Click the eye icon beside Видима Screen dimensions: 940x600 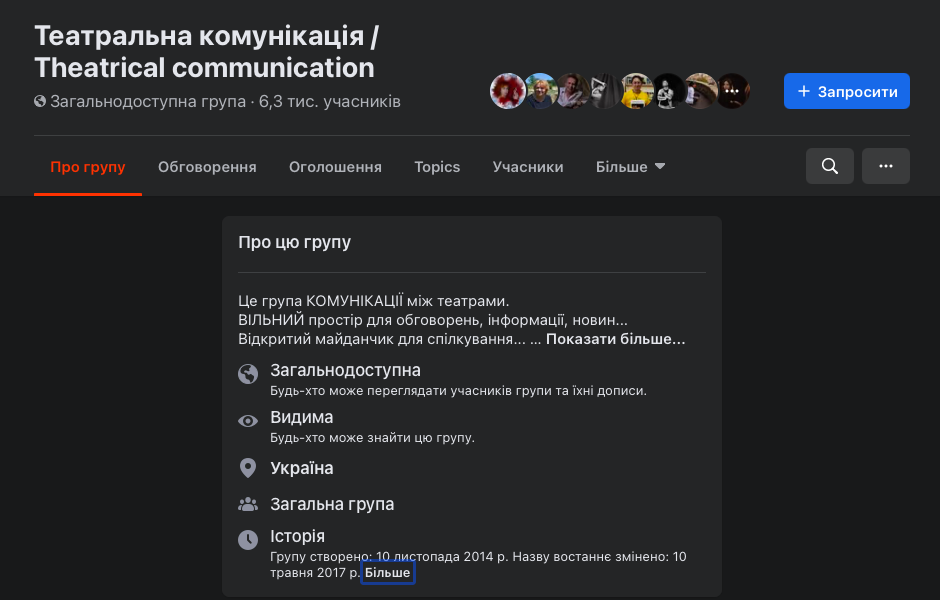(248, 421)
